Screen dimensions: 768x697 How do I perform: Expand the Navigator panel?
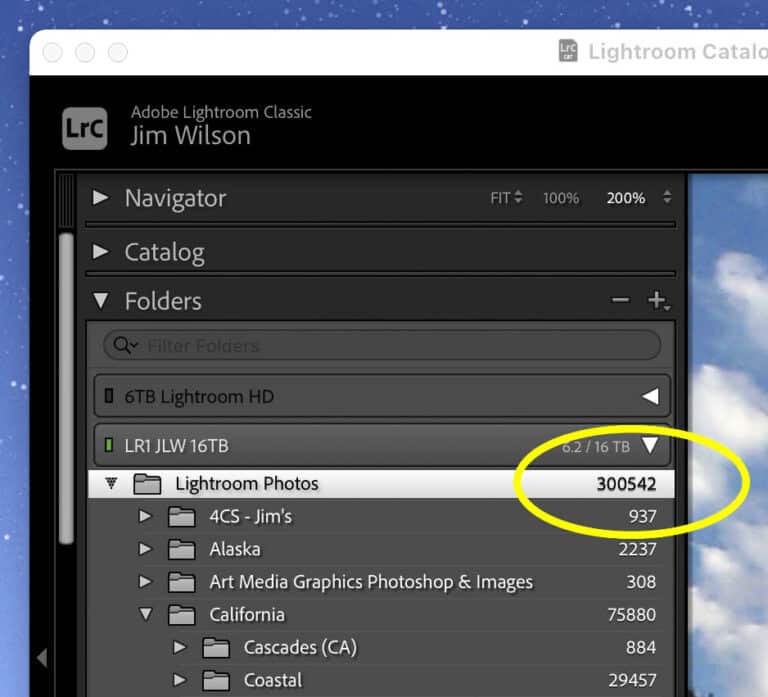[x=101, y=197]
